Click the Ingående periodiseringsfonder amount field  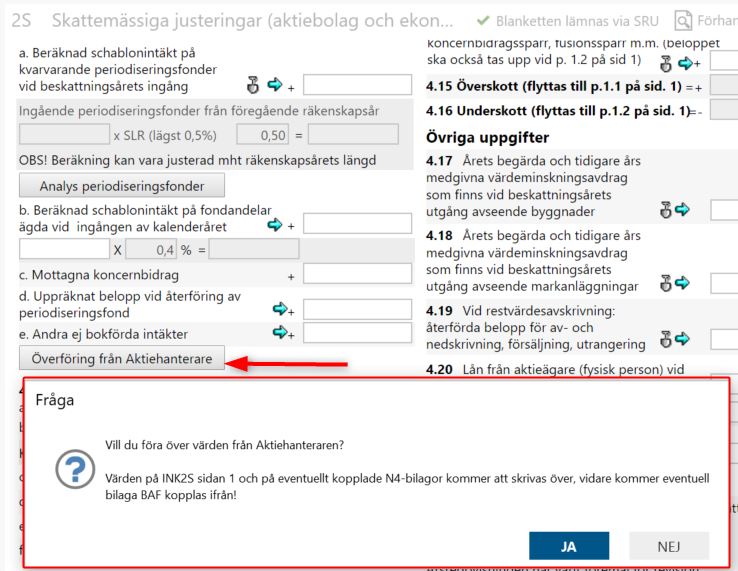tap(64, 134)
